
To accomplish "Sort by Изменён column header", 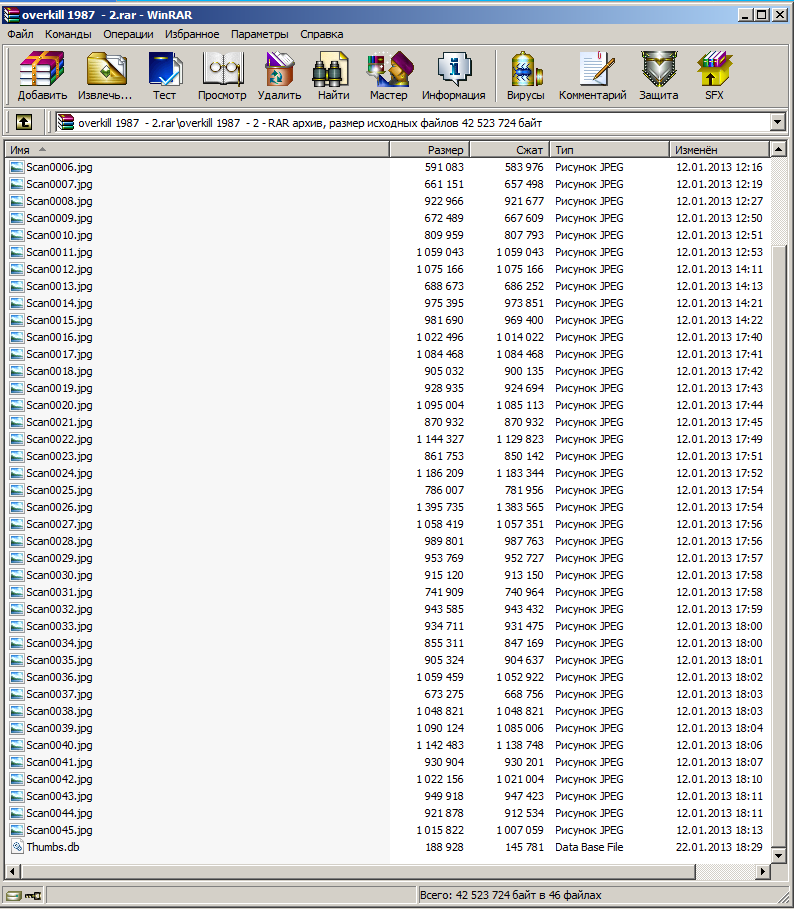I will 719,150.
